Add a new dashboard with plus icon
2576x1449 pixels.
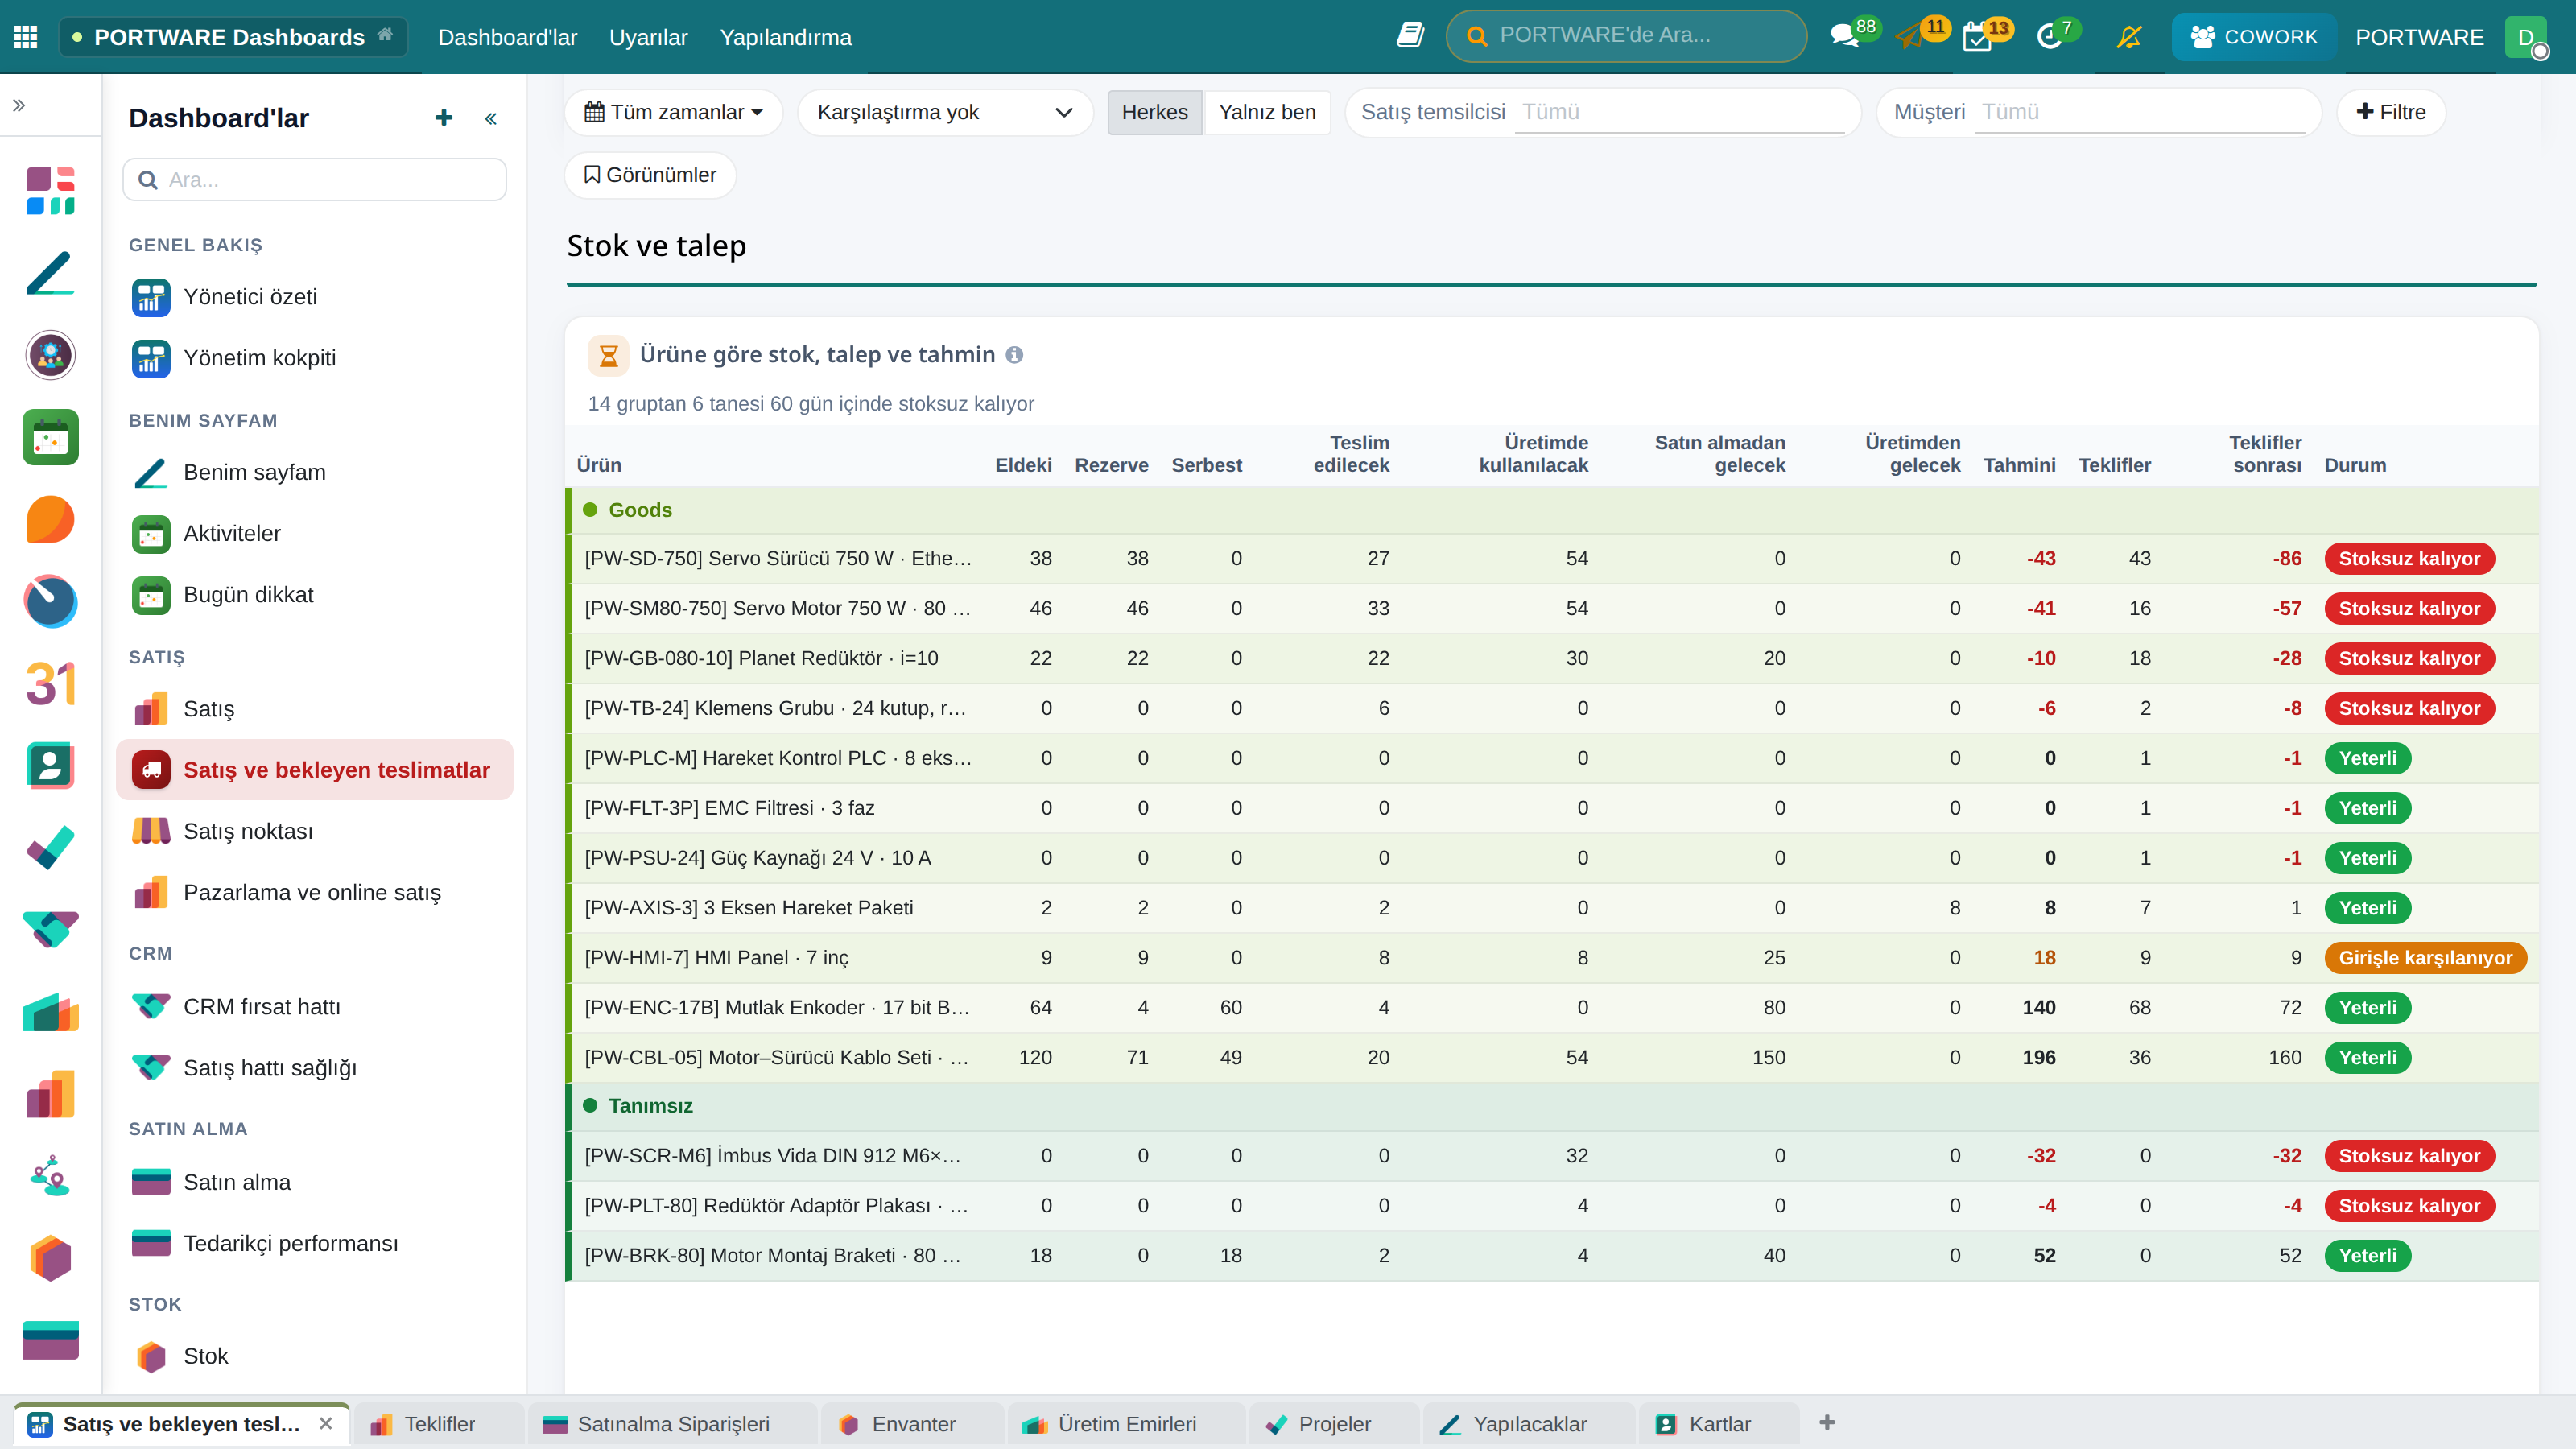pos(443,118)
